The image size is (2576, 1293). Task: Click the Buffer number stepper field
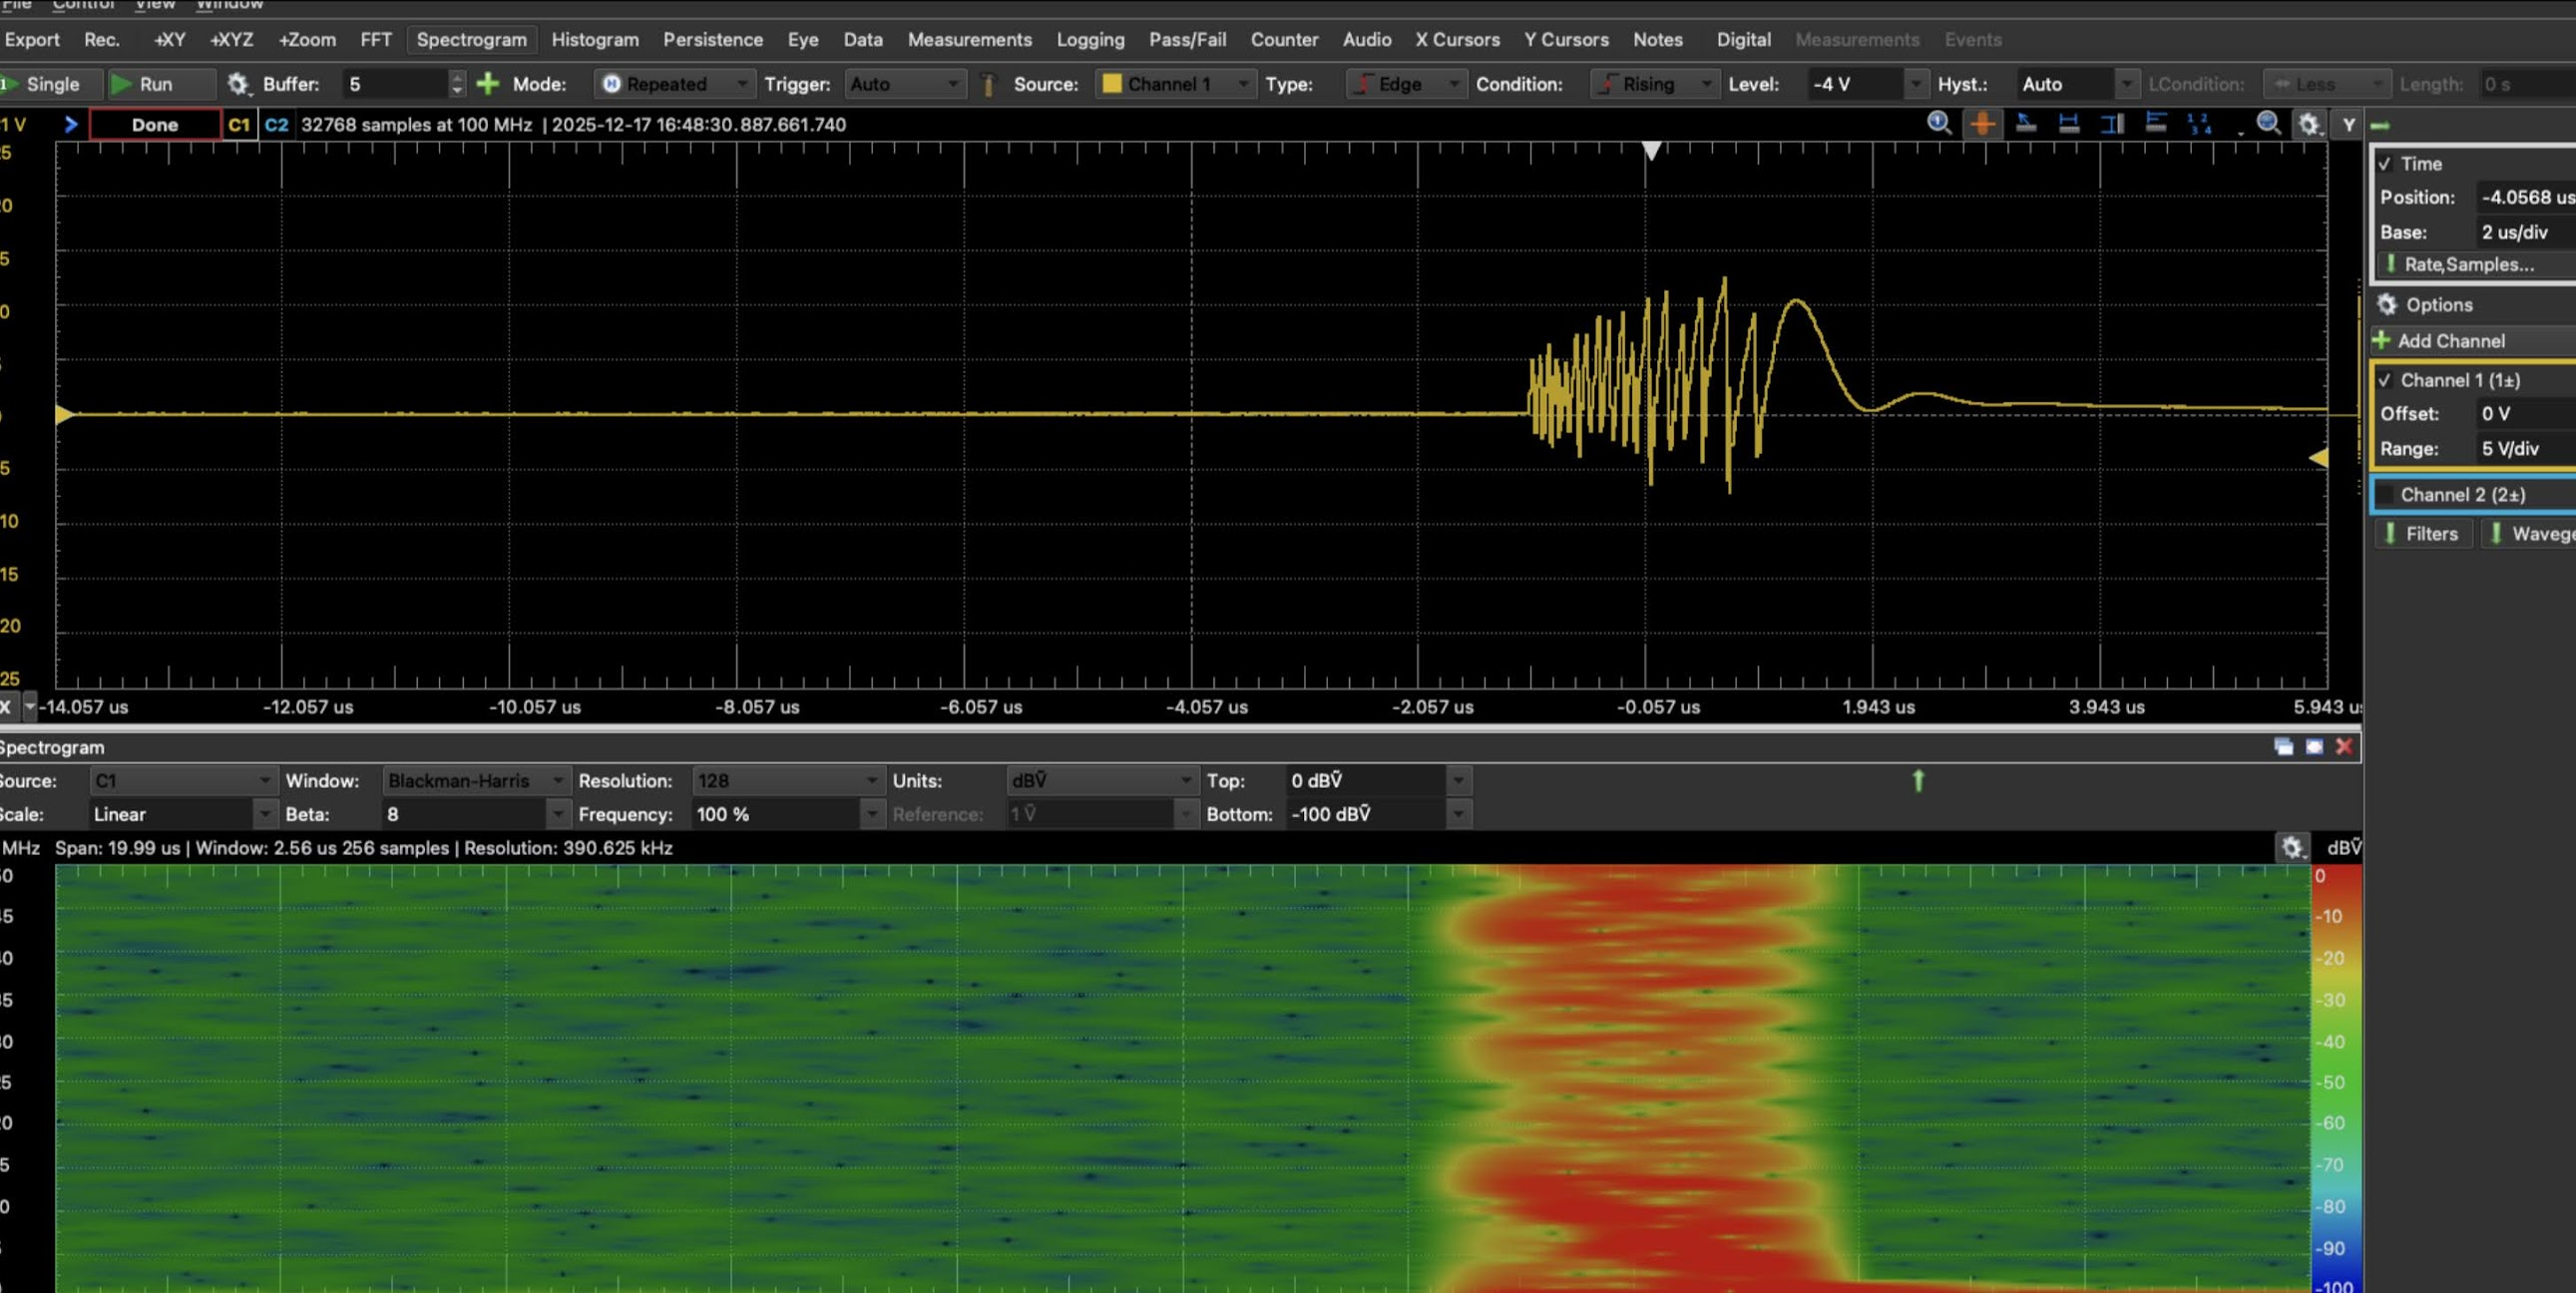[x=396, y=84]
